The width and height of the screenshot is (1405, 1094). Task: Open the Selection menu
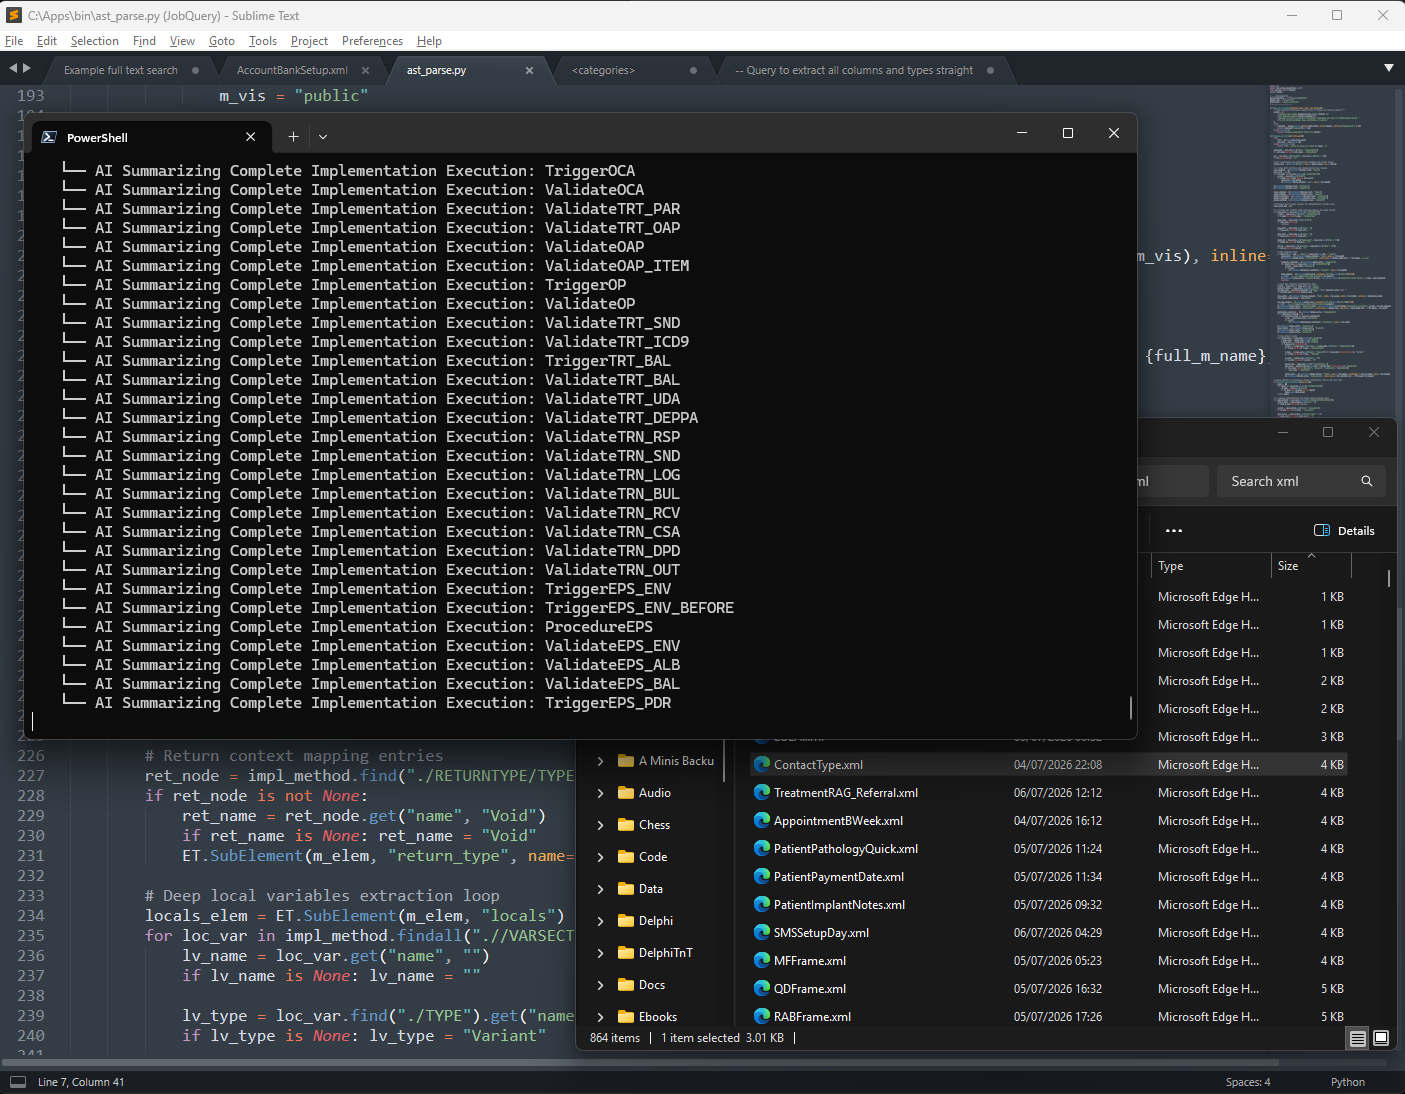click(x=95, y=41)
